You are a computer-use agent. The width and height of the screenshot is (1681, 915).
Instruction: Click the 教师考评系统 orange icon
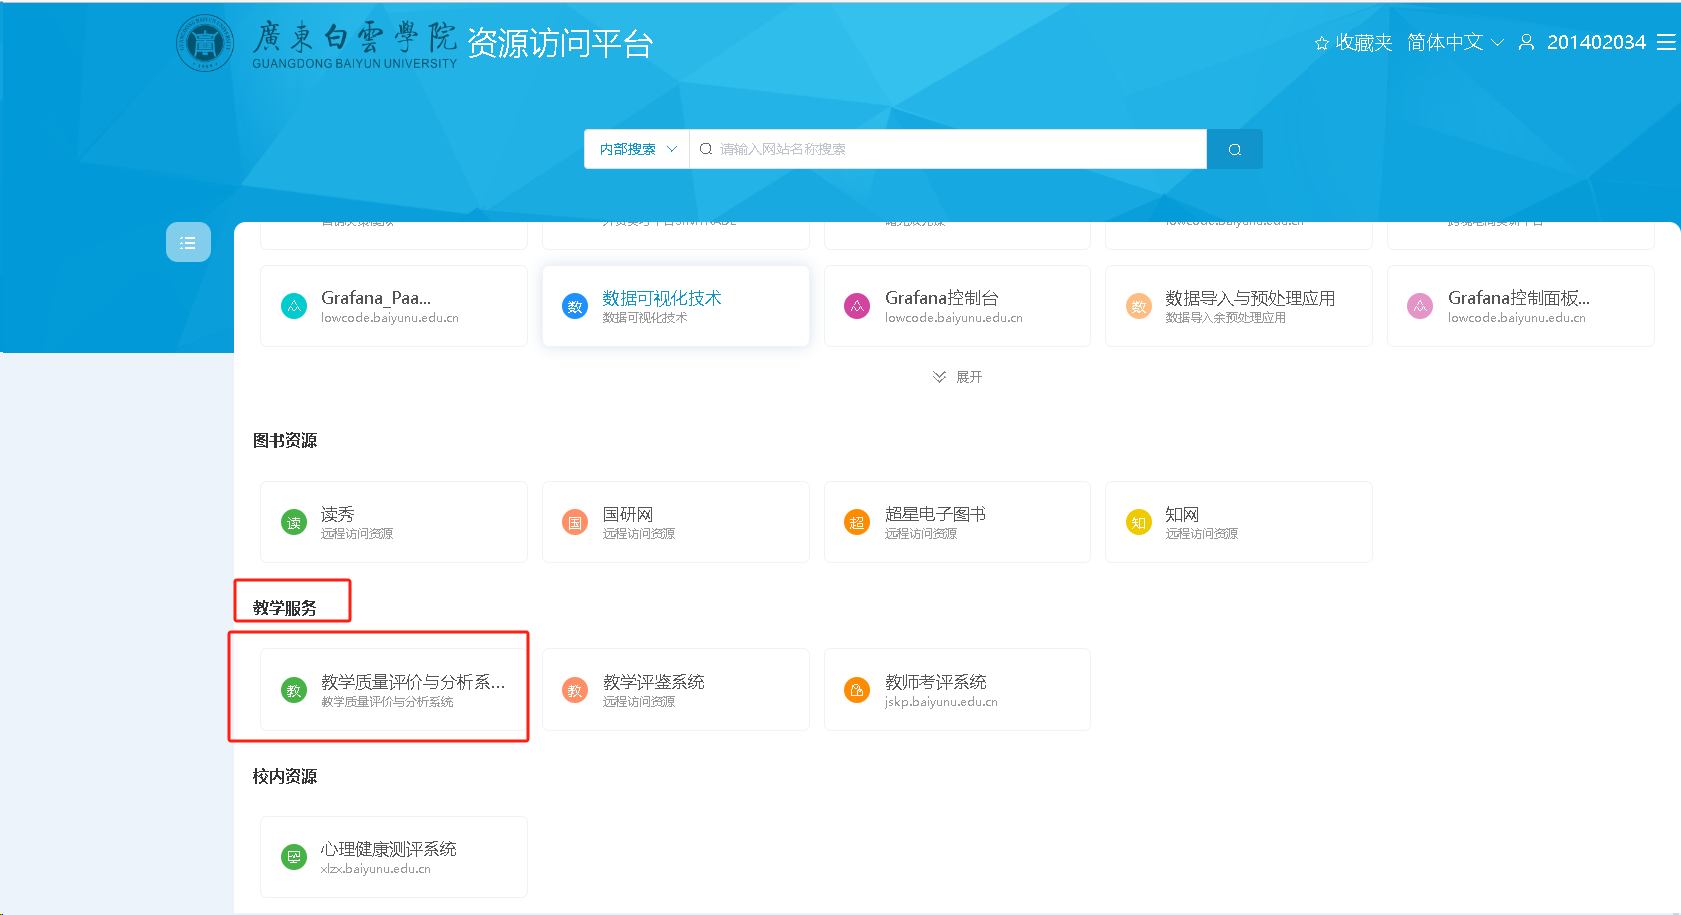click(857, 690)
